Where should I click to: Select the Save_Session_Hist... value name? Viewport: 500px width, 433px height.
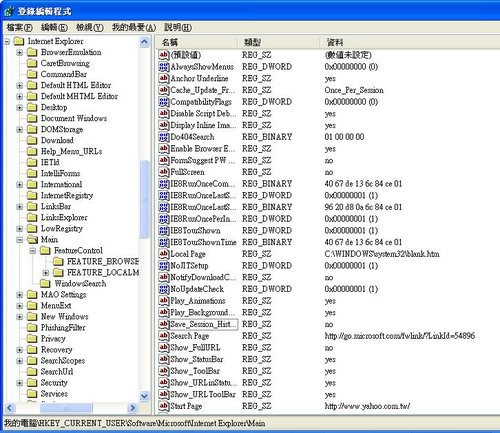[203, 324]
